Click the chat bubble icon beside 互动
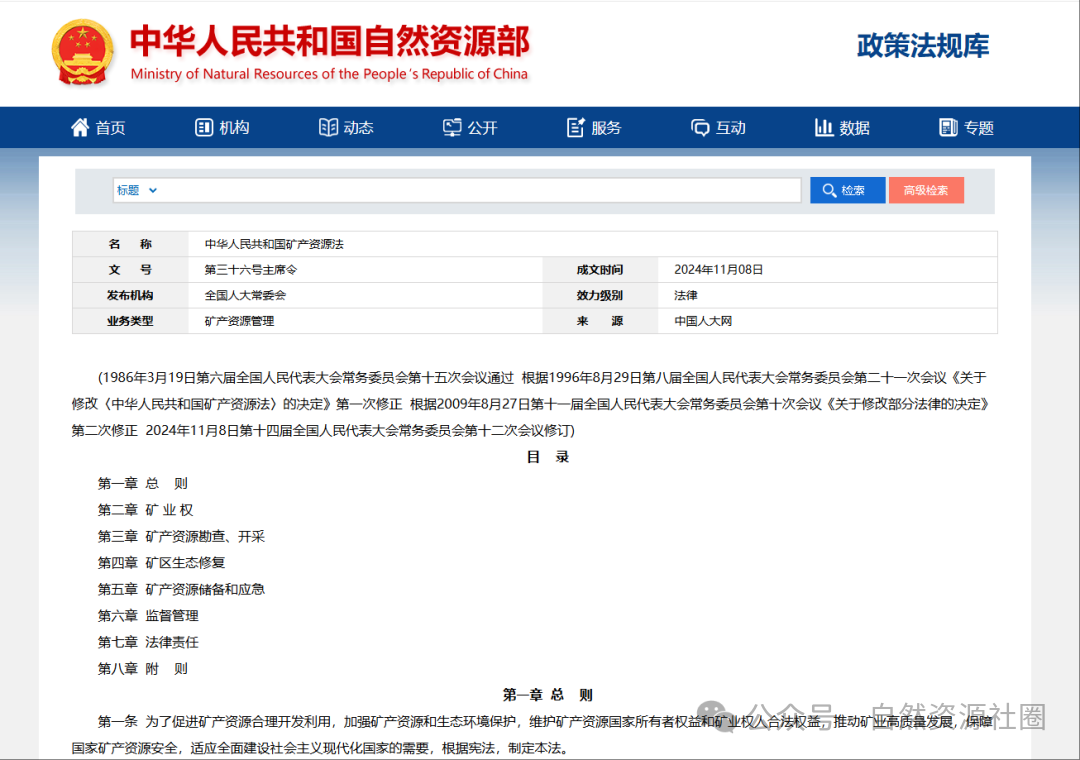This screenshot has height=760, width=1080. [700, 128]
